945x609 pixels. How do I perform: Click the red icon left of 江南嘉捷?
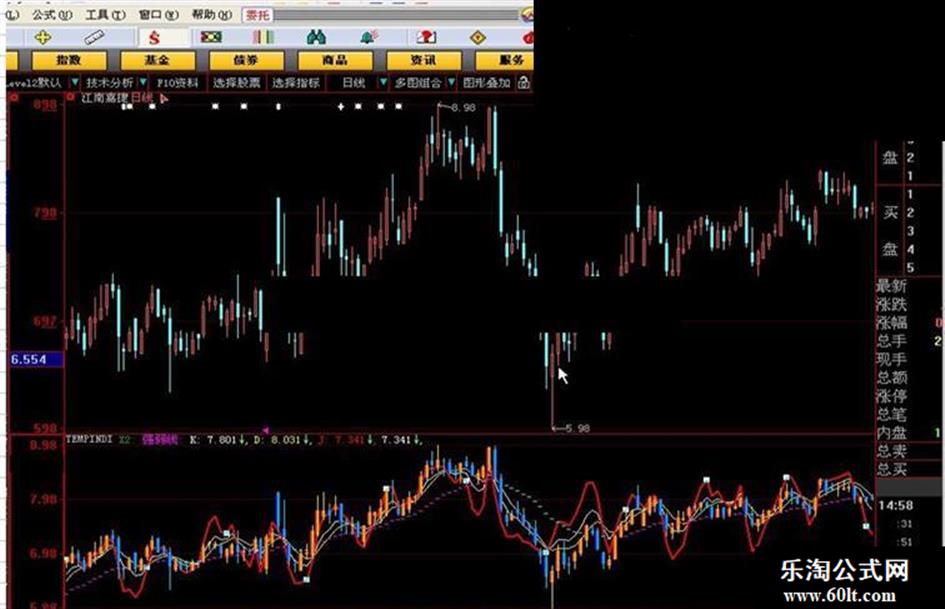[x=71, y=97]
